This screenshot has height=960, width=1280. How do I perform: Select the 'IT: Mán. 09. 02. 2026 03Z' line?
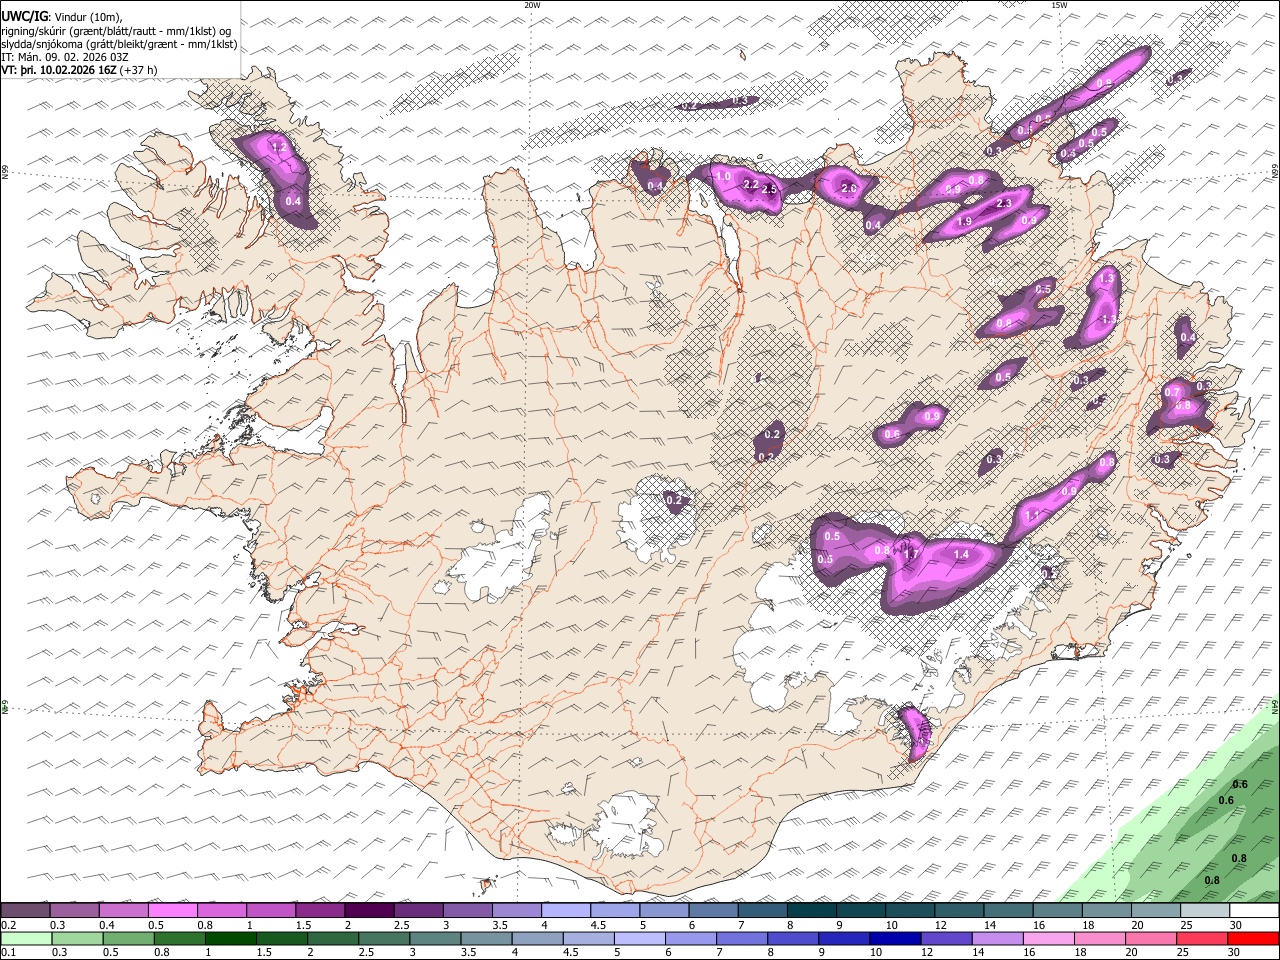click(66, 58)
